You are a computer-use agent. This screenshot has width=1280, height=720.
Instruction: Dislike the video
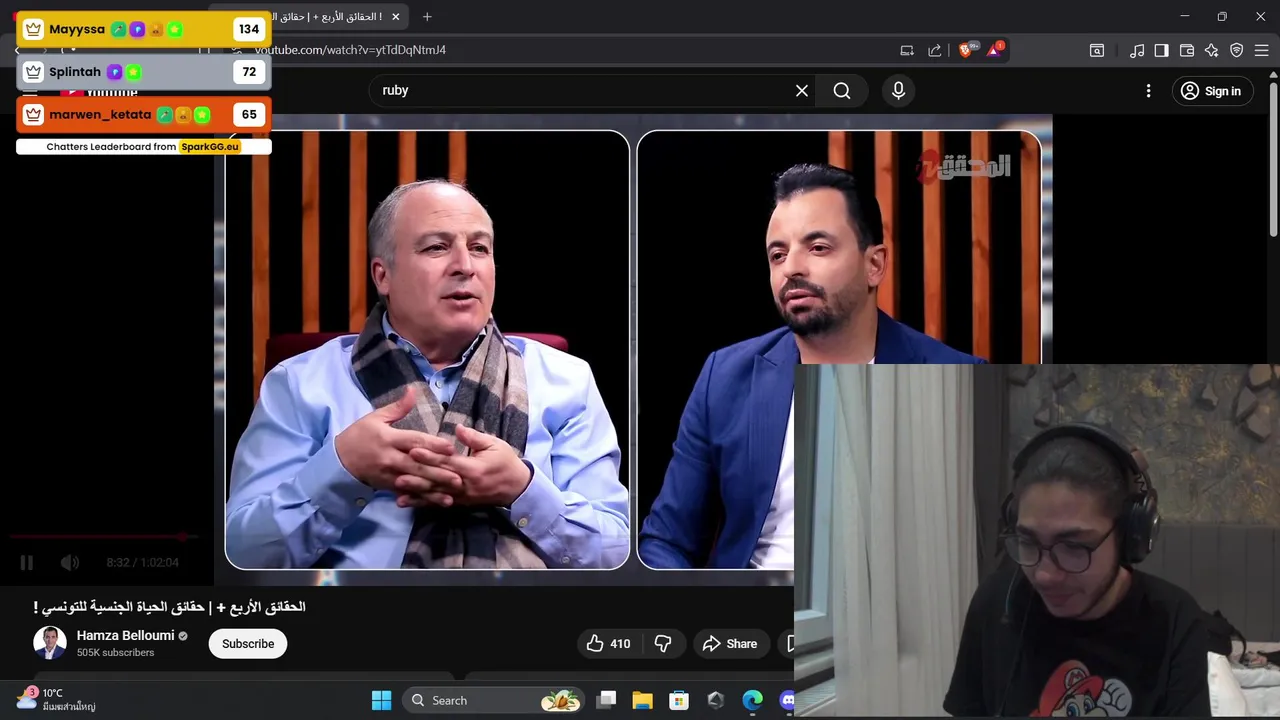[x=663, y=644]
